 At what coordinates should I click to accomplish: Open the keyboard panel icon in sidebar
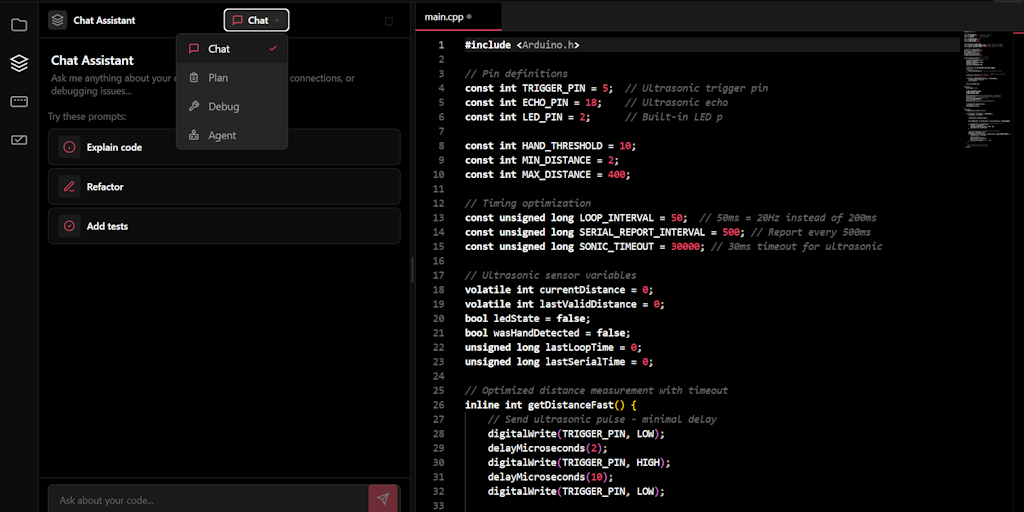point(19,101)
